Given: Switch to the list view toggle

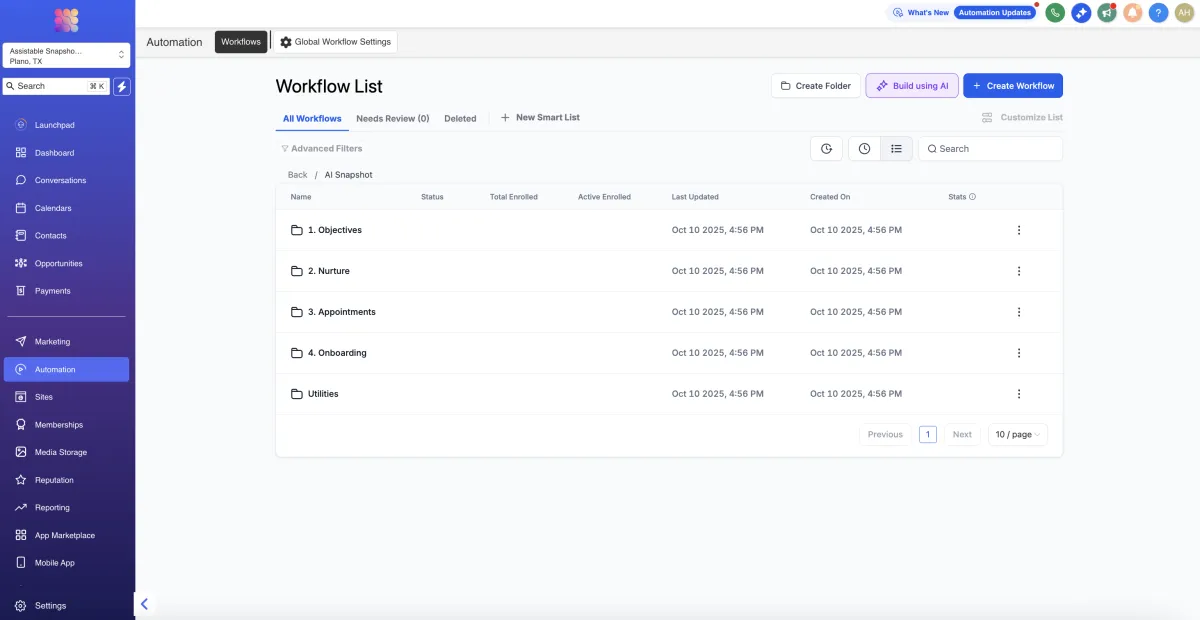Looking at the screenshot, I should click(x=896, y=149).
